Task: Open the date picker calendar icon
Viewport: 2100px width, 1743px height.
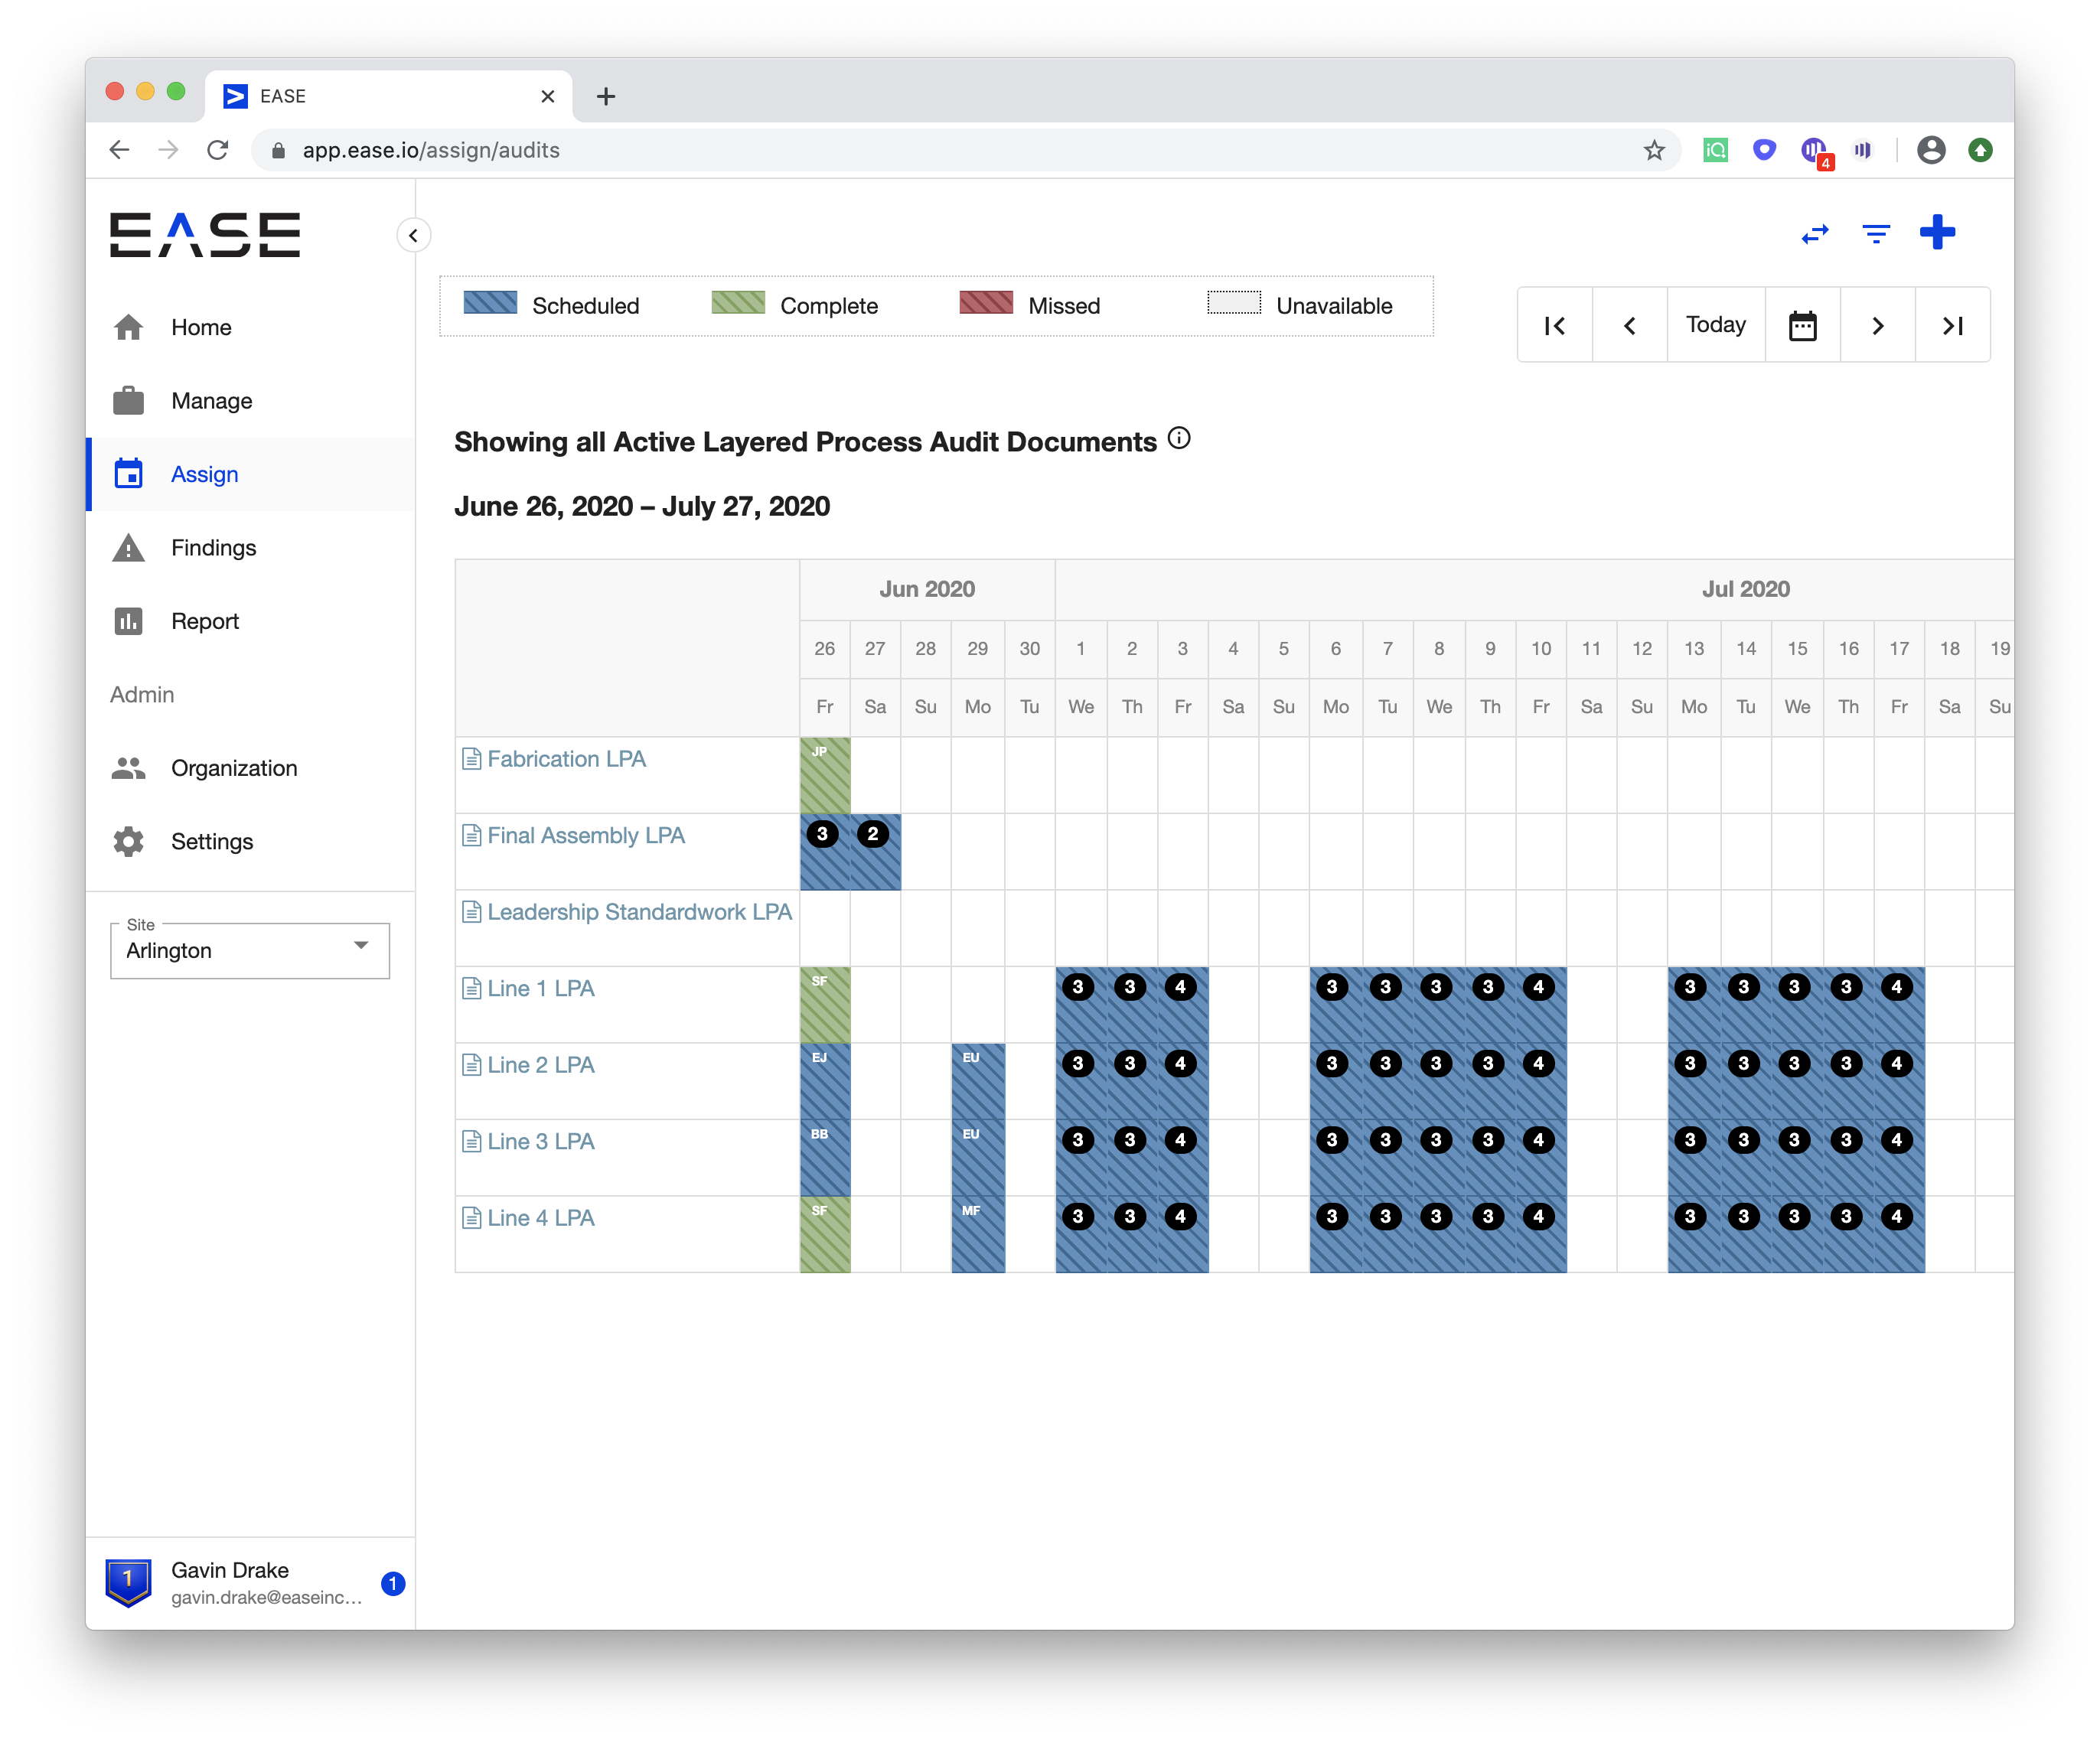Action: [1803, 324]
